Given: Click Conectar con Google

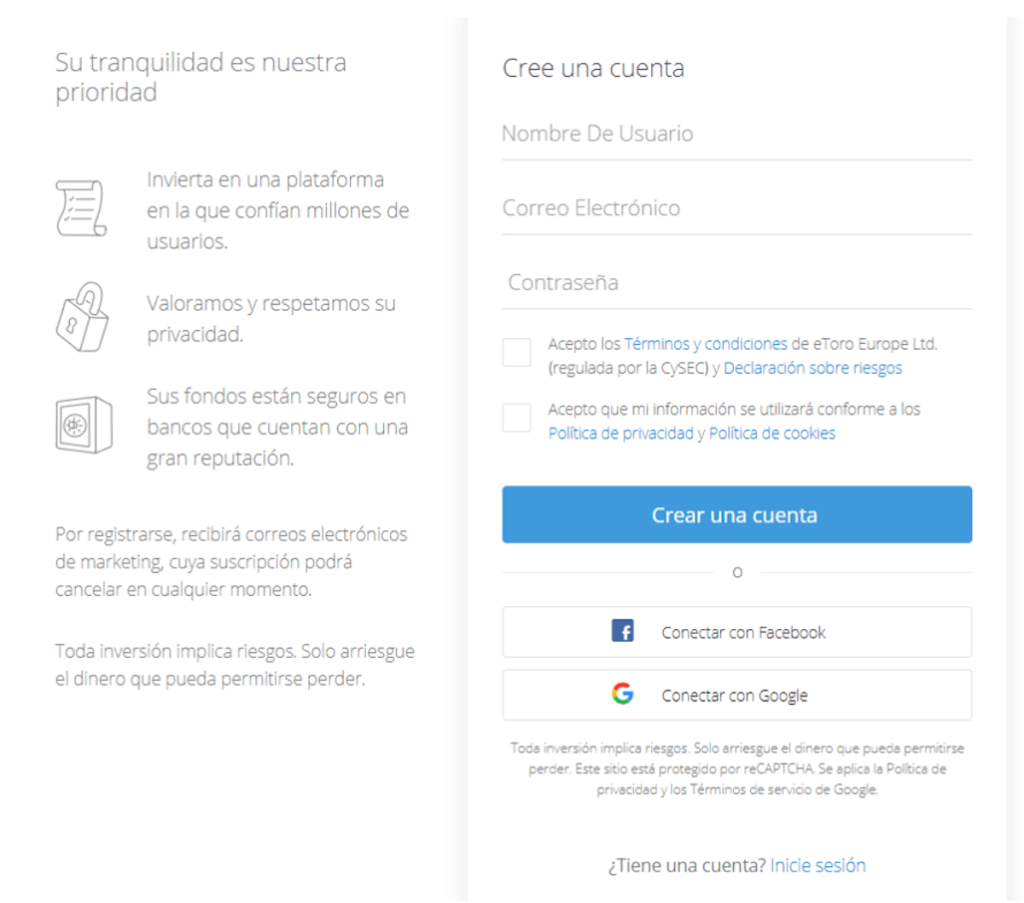Looking at the screenshot, I should point(737,694).
